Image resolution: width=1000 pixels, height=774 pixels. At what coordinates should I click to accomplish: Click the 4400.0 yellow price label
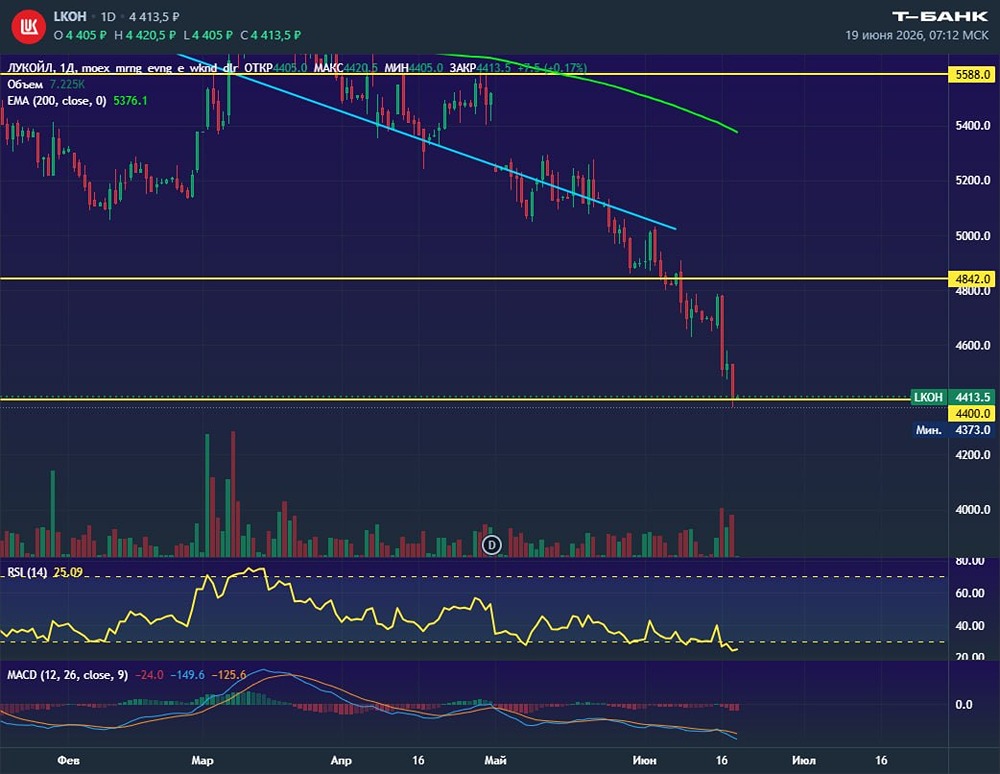pyautogui.click(x=972, y=413)
